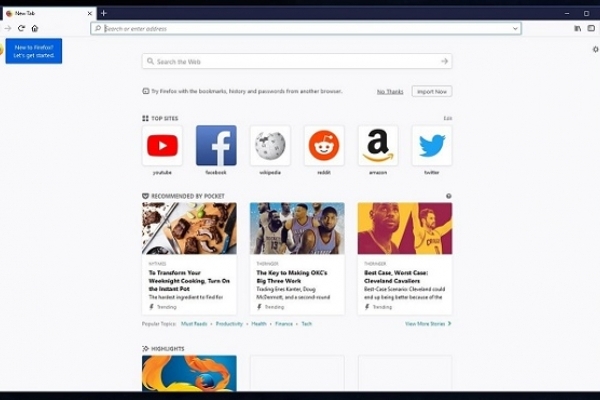Screen dimensions: 600x400
Task: Open the Instant Pot cooking article image
Action: point(189,229)
